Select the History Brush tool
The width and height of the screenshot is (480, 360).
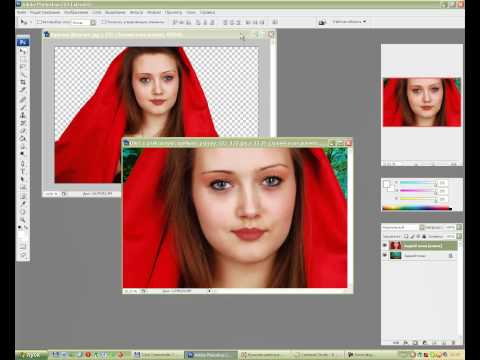point(23,123)
